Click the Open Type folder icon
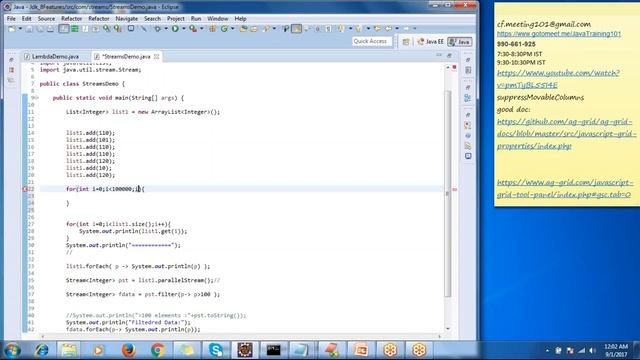The width and height of the screenshot is (640, 360). point(244,29)
